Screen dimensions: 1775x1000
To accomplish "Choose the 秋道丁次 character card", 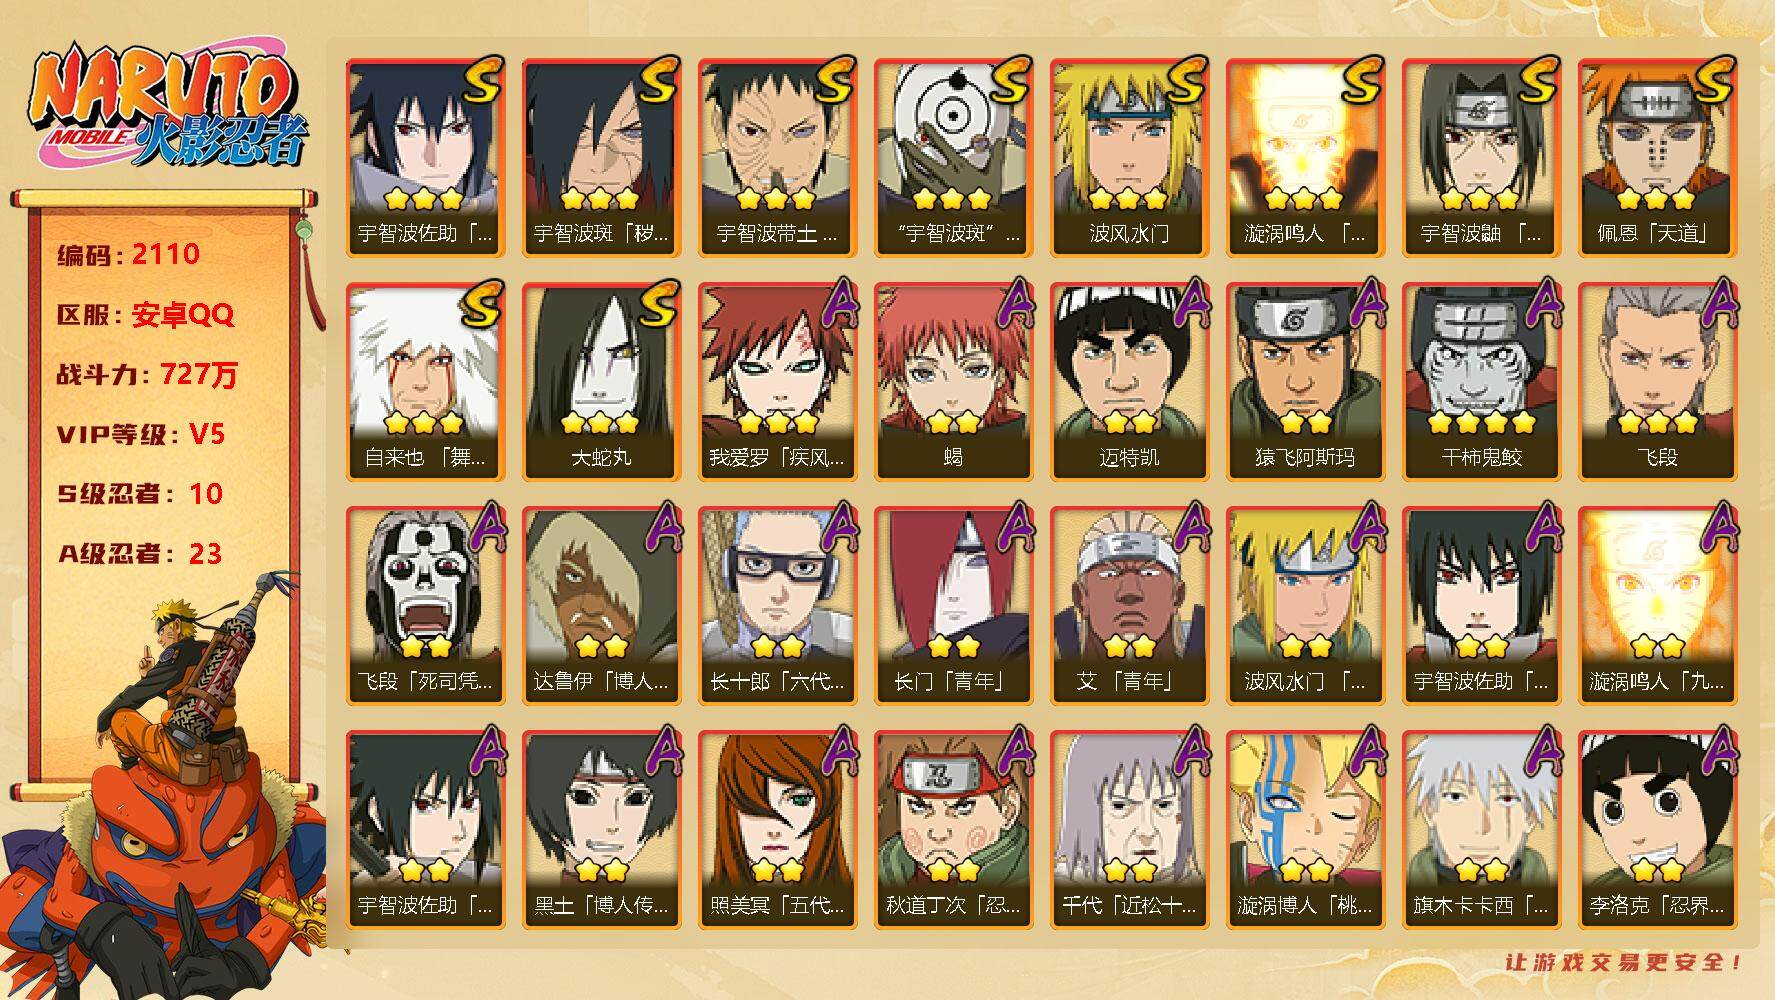I will pos(954,830).
